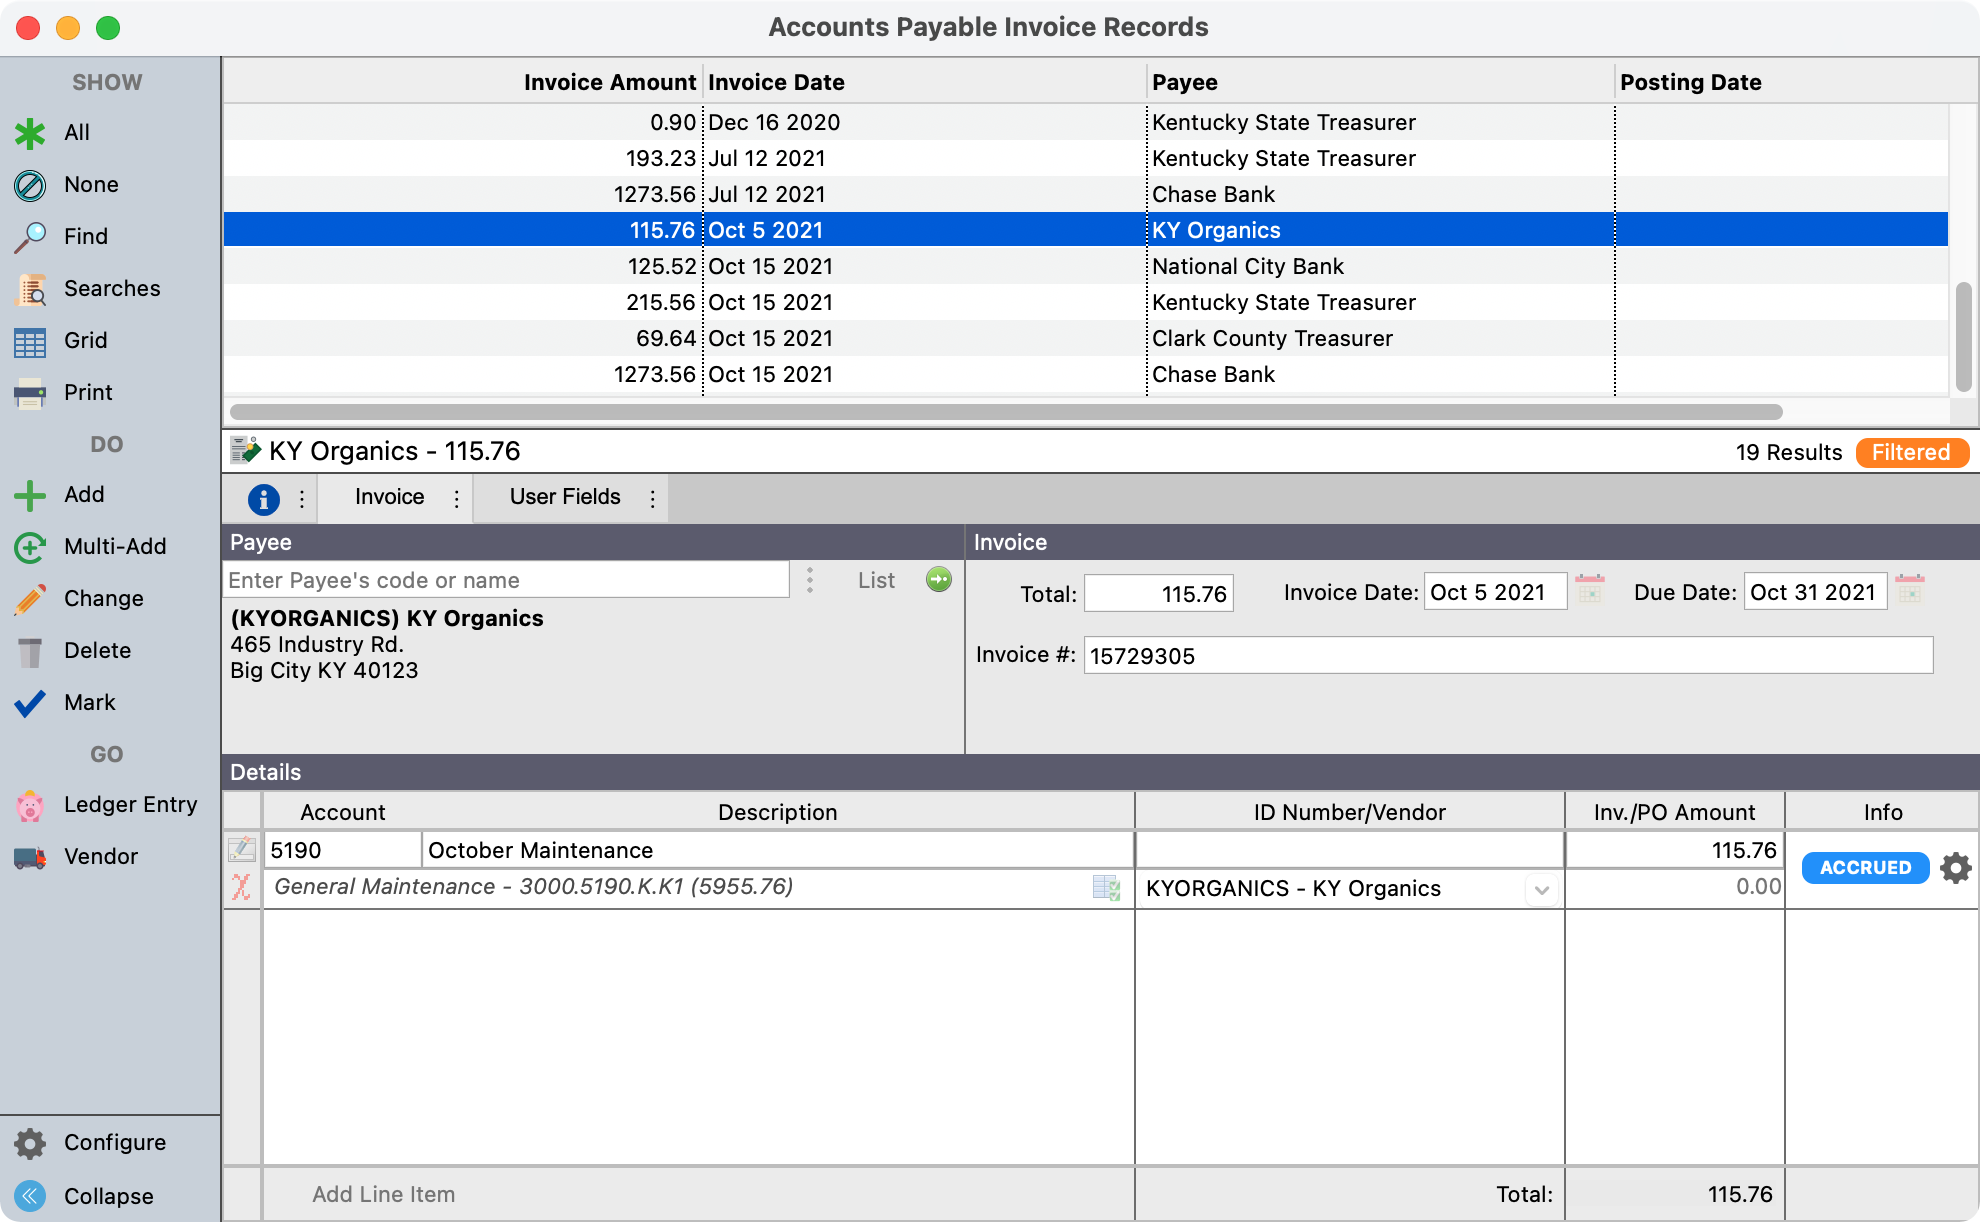Click the Multi-Add circular plus icon
Viewport: 1980px width, 1222px height.
(30, 547)
